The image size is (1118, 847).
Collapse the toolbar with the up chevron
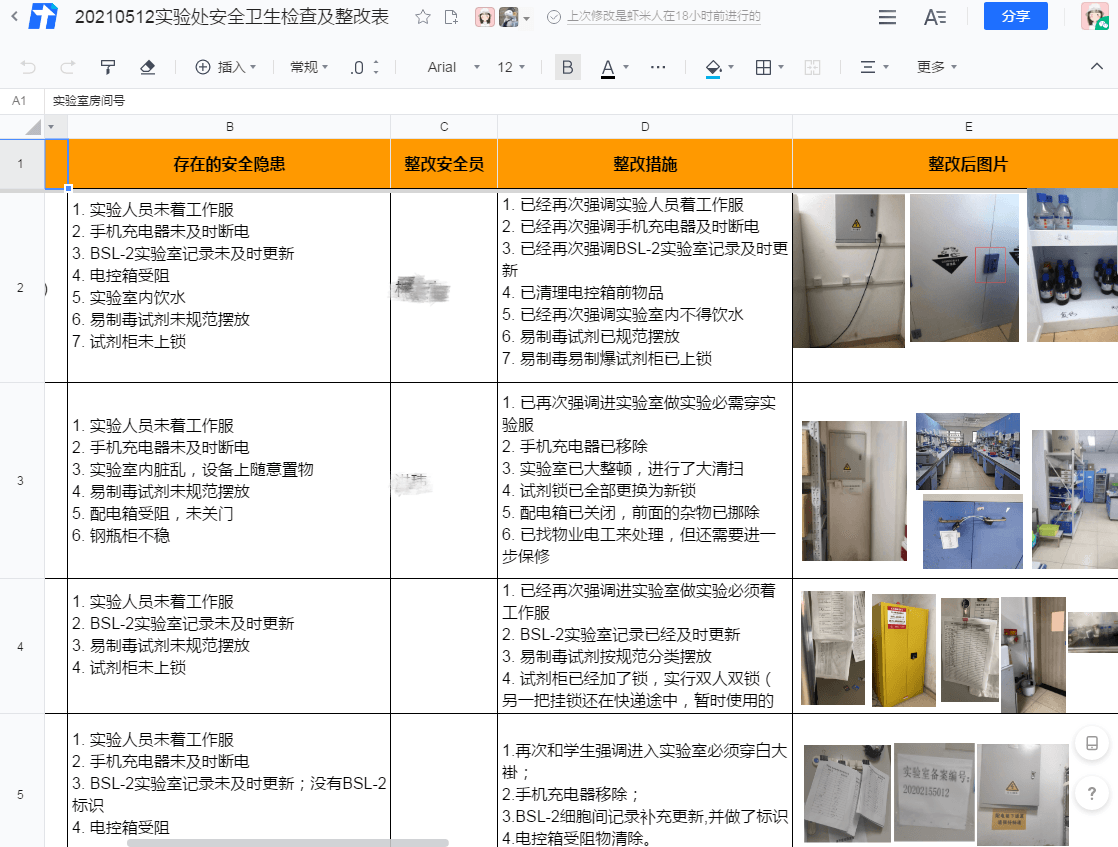click(x=1096, y=66)
